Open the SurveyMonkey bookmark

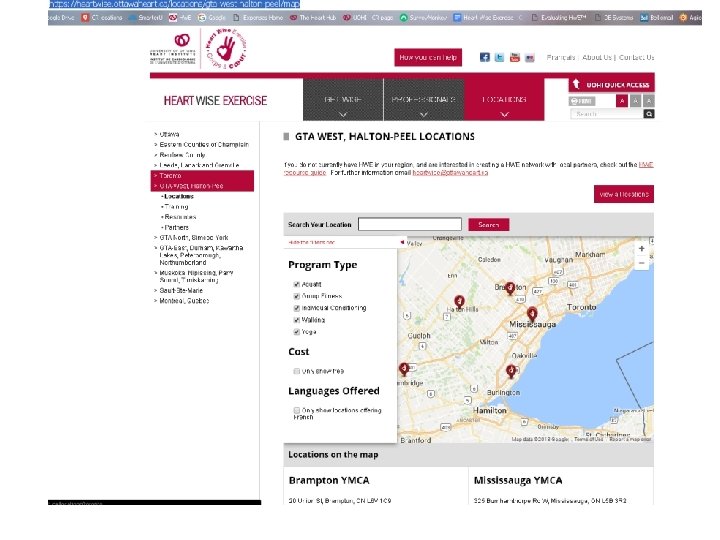click(423, 17)
